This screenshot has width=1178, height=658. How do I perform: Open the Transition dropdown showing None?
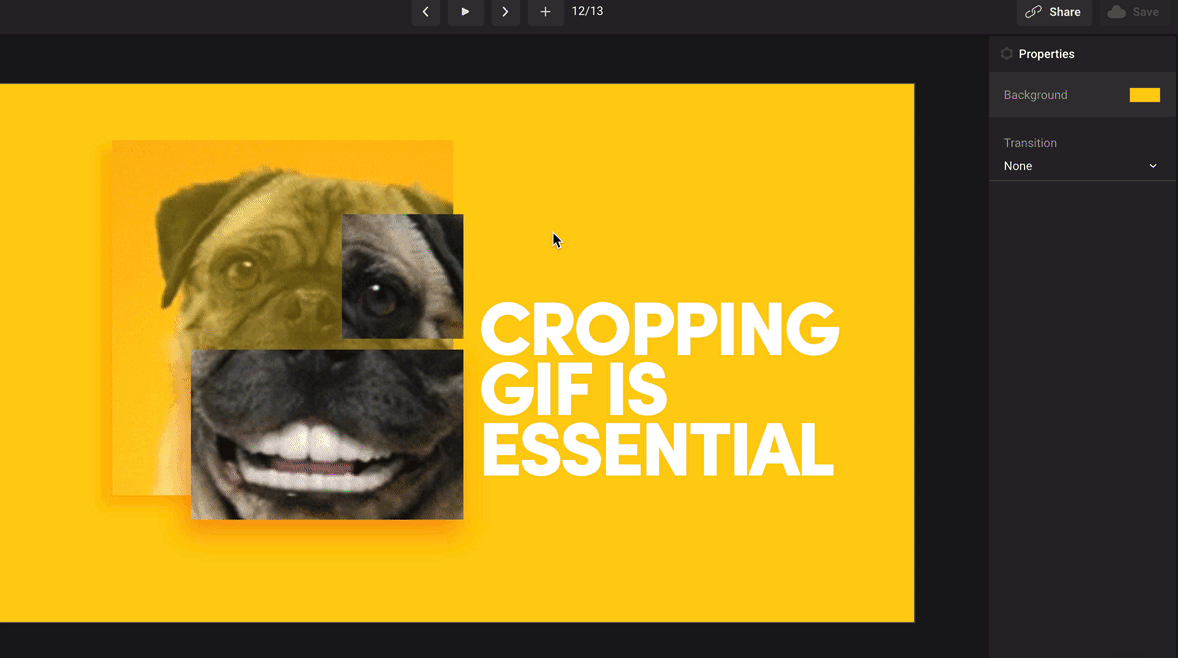click(1080, 166)
